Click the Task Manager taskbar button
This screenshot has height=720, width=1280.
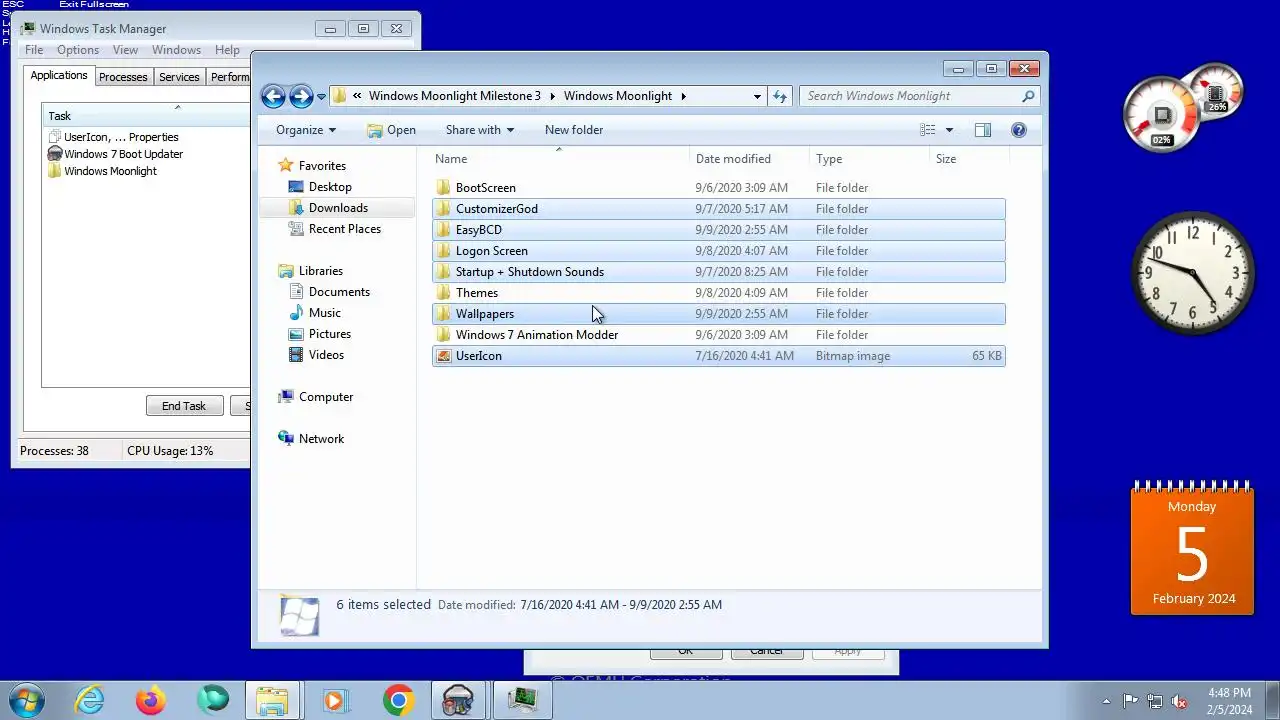tap(521, 700)
